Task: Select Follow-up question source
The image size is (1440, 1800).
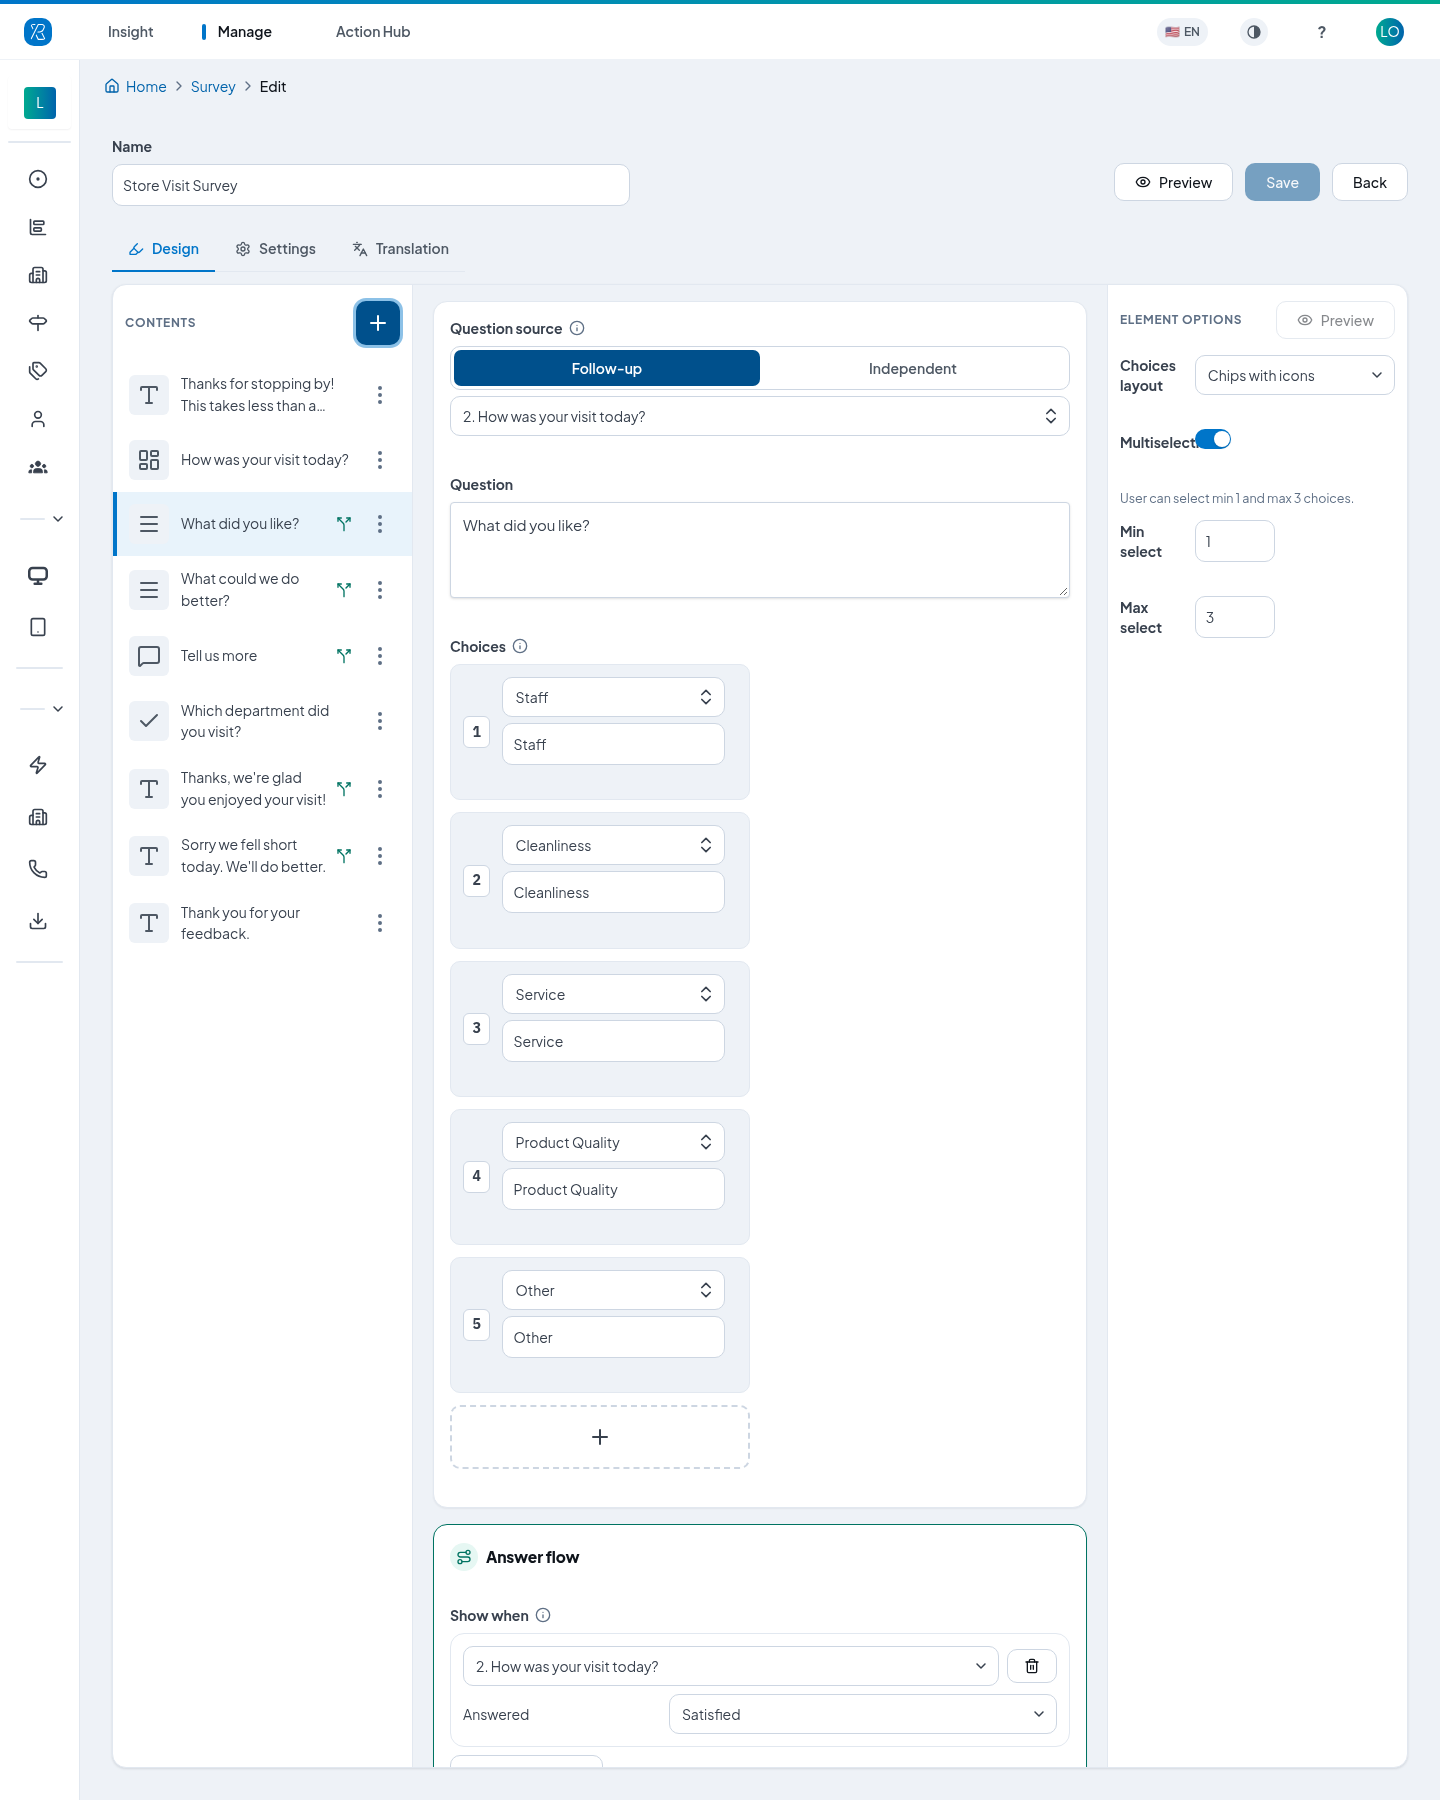Action: click(607, 368)
